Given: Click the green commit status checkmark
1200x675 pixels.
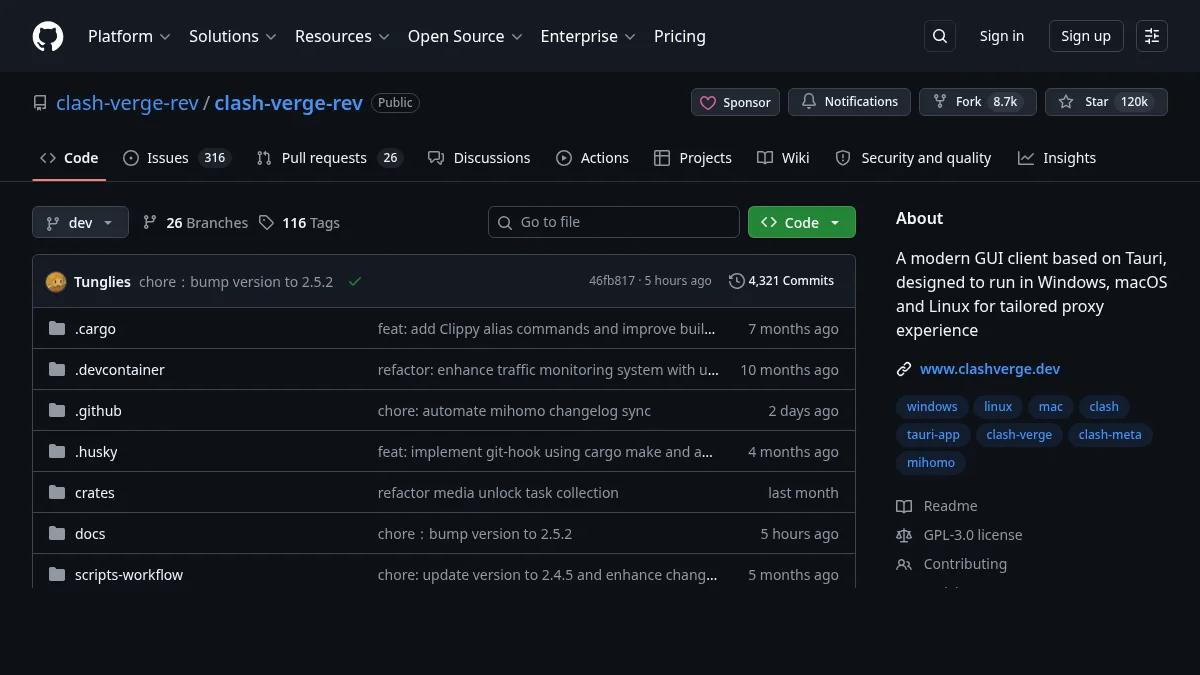Looking at the screenshot, I should (354, 282).
